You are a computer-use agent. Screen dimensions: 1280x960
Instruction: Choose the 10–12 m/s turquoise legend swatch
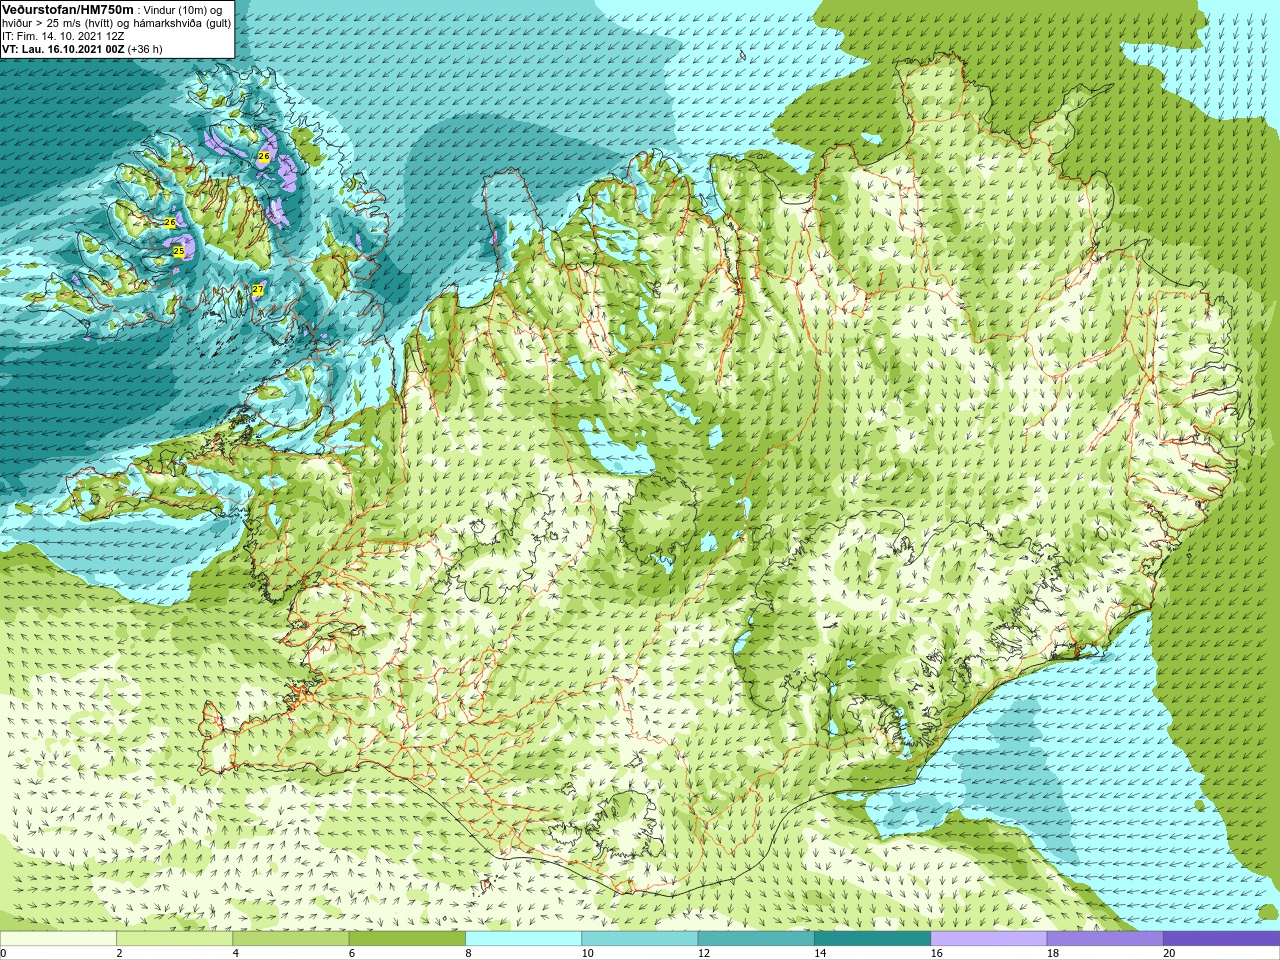640,939
